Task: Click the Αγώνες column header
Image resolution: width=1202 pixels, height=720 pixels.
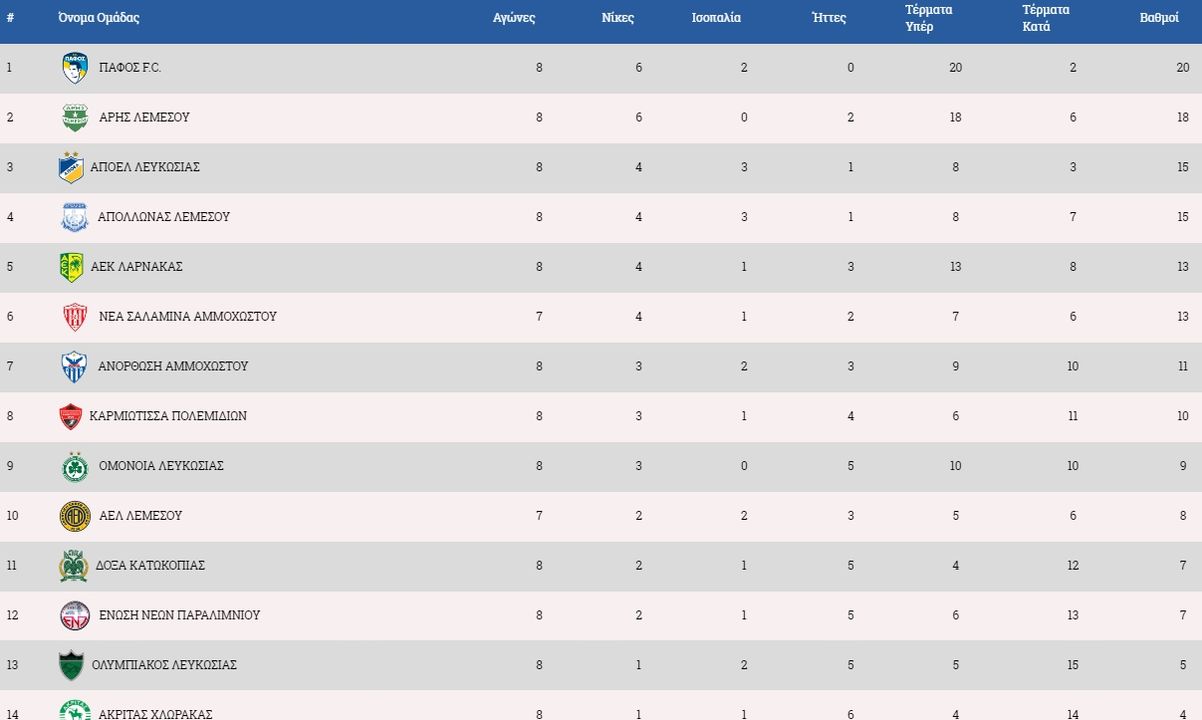Action: pyautogui.click(x=514, y=18)
